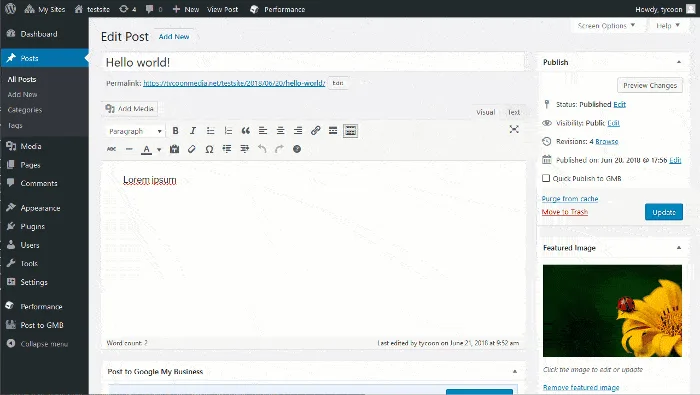Open the WordPress logo menu
Screen dimensions: 700x395
pyautogui.click(x=10, y=9)
